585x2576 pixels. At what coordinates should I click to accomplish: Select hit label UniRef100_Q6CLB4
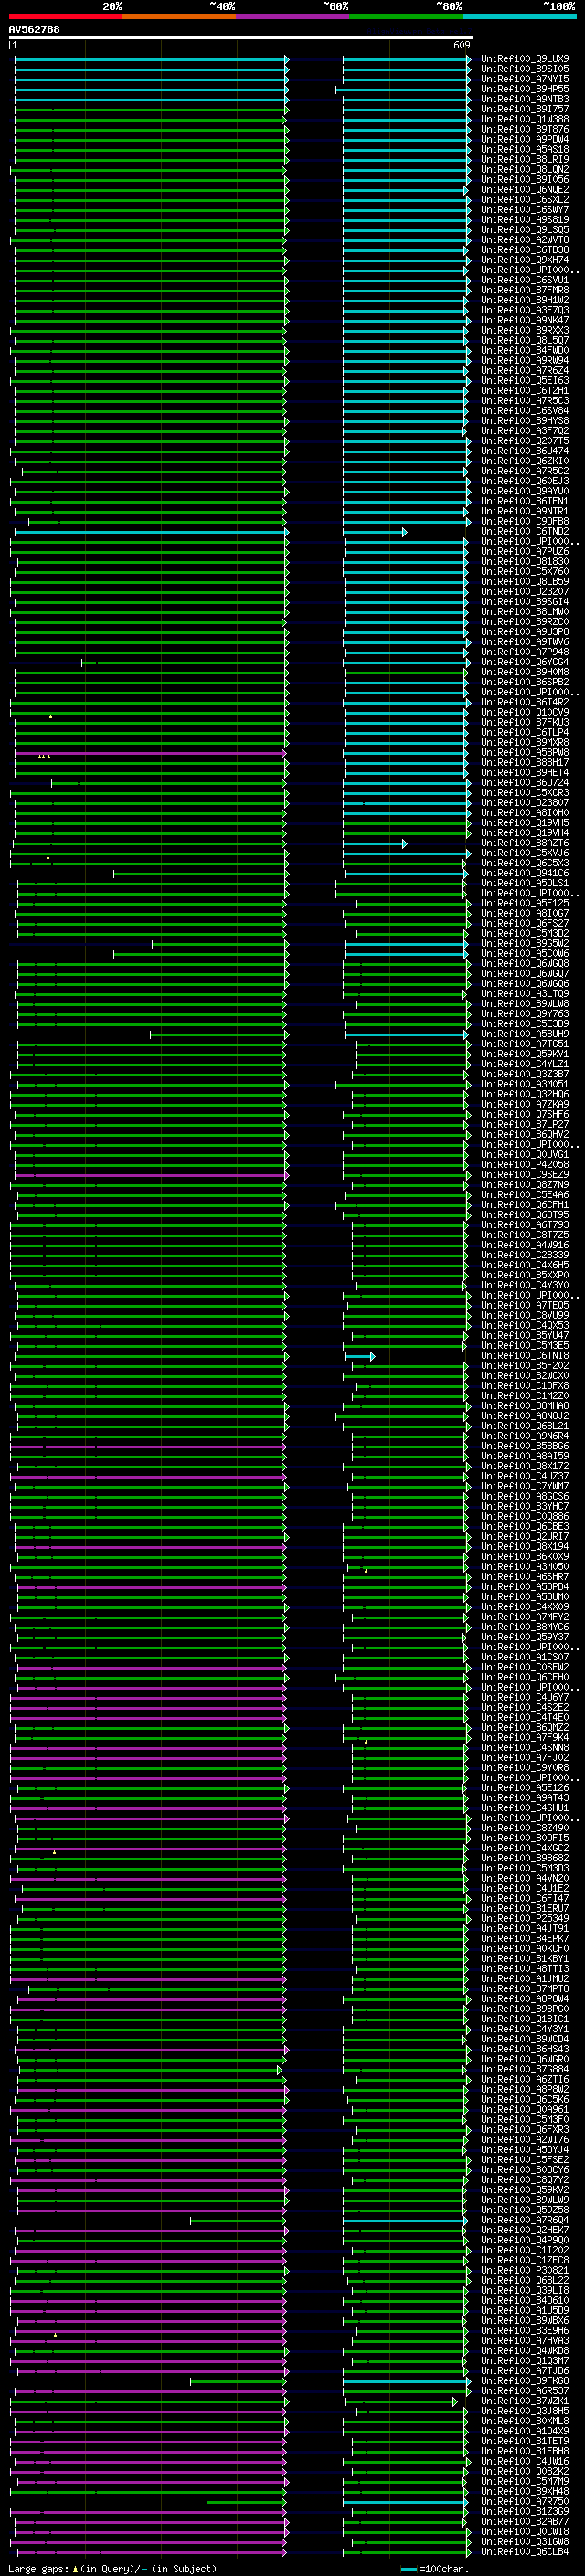pos(525,2551)
